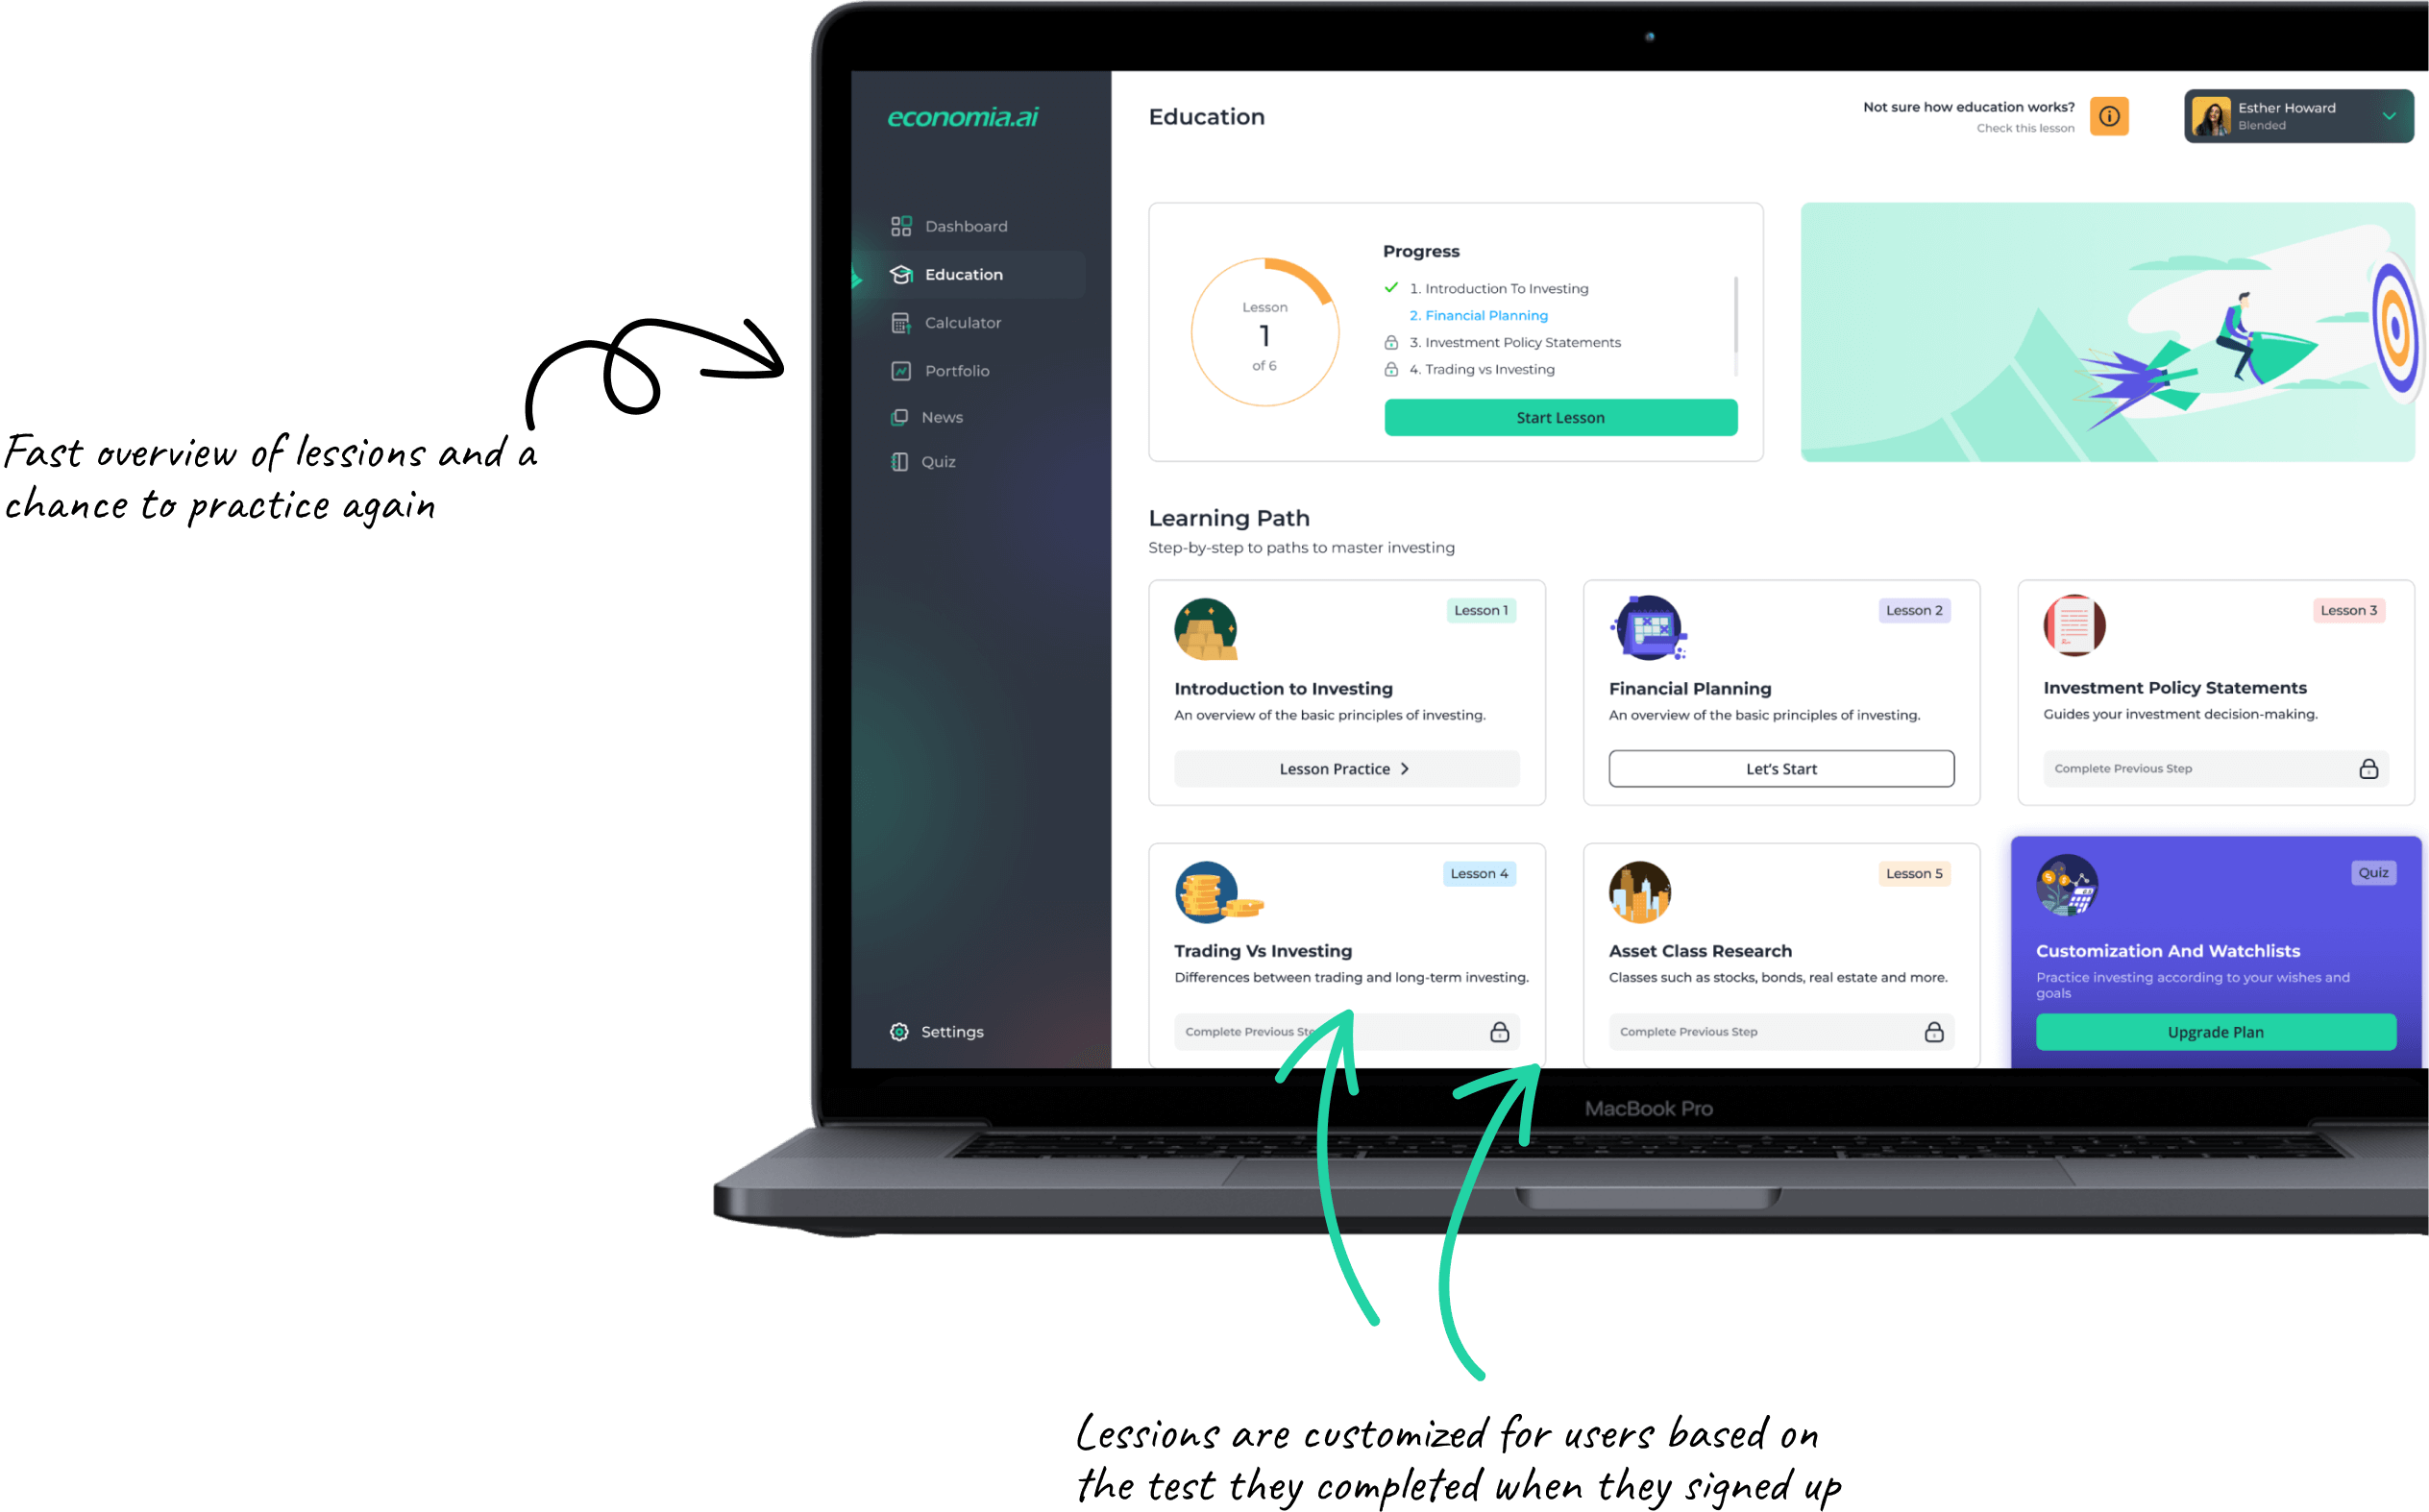The height and width of the screenshot is (1512, 2429).
Task: Click Upgrade Plan button on quiz card
Action: [2215, 1032]
